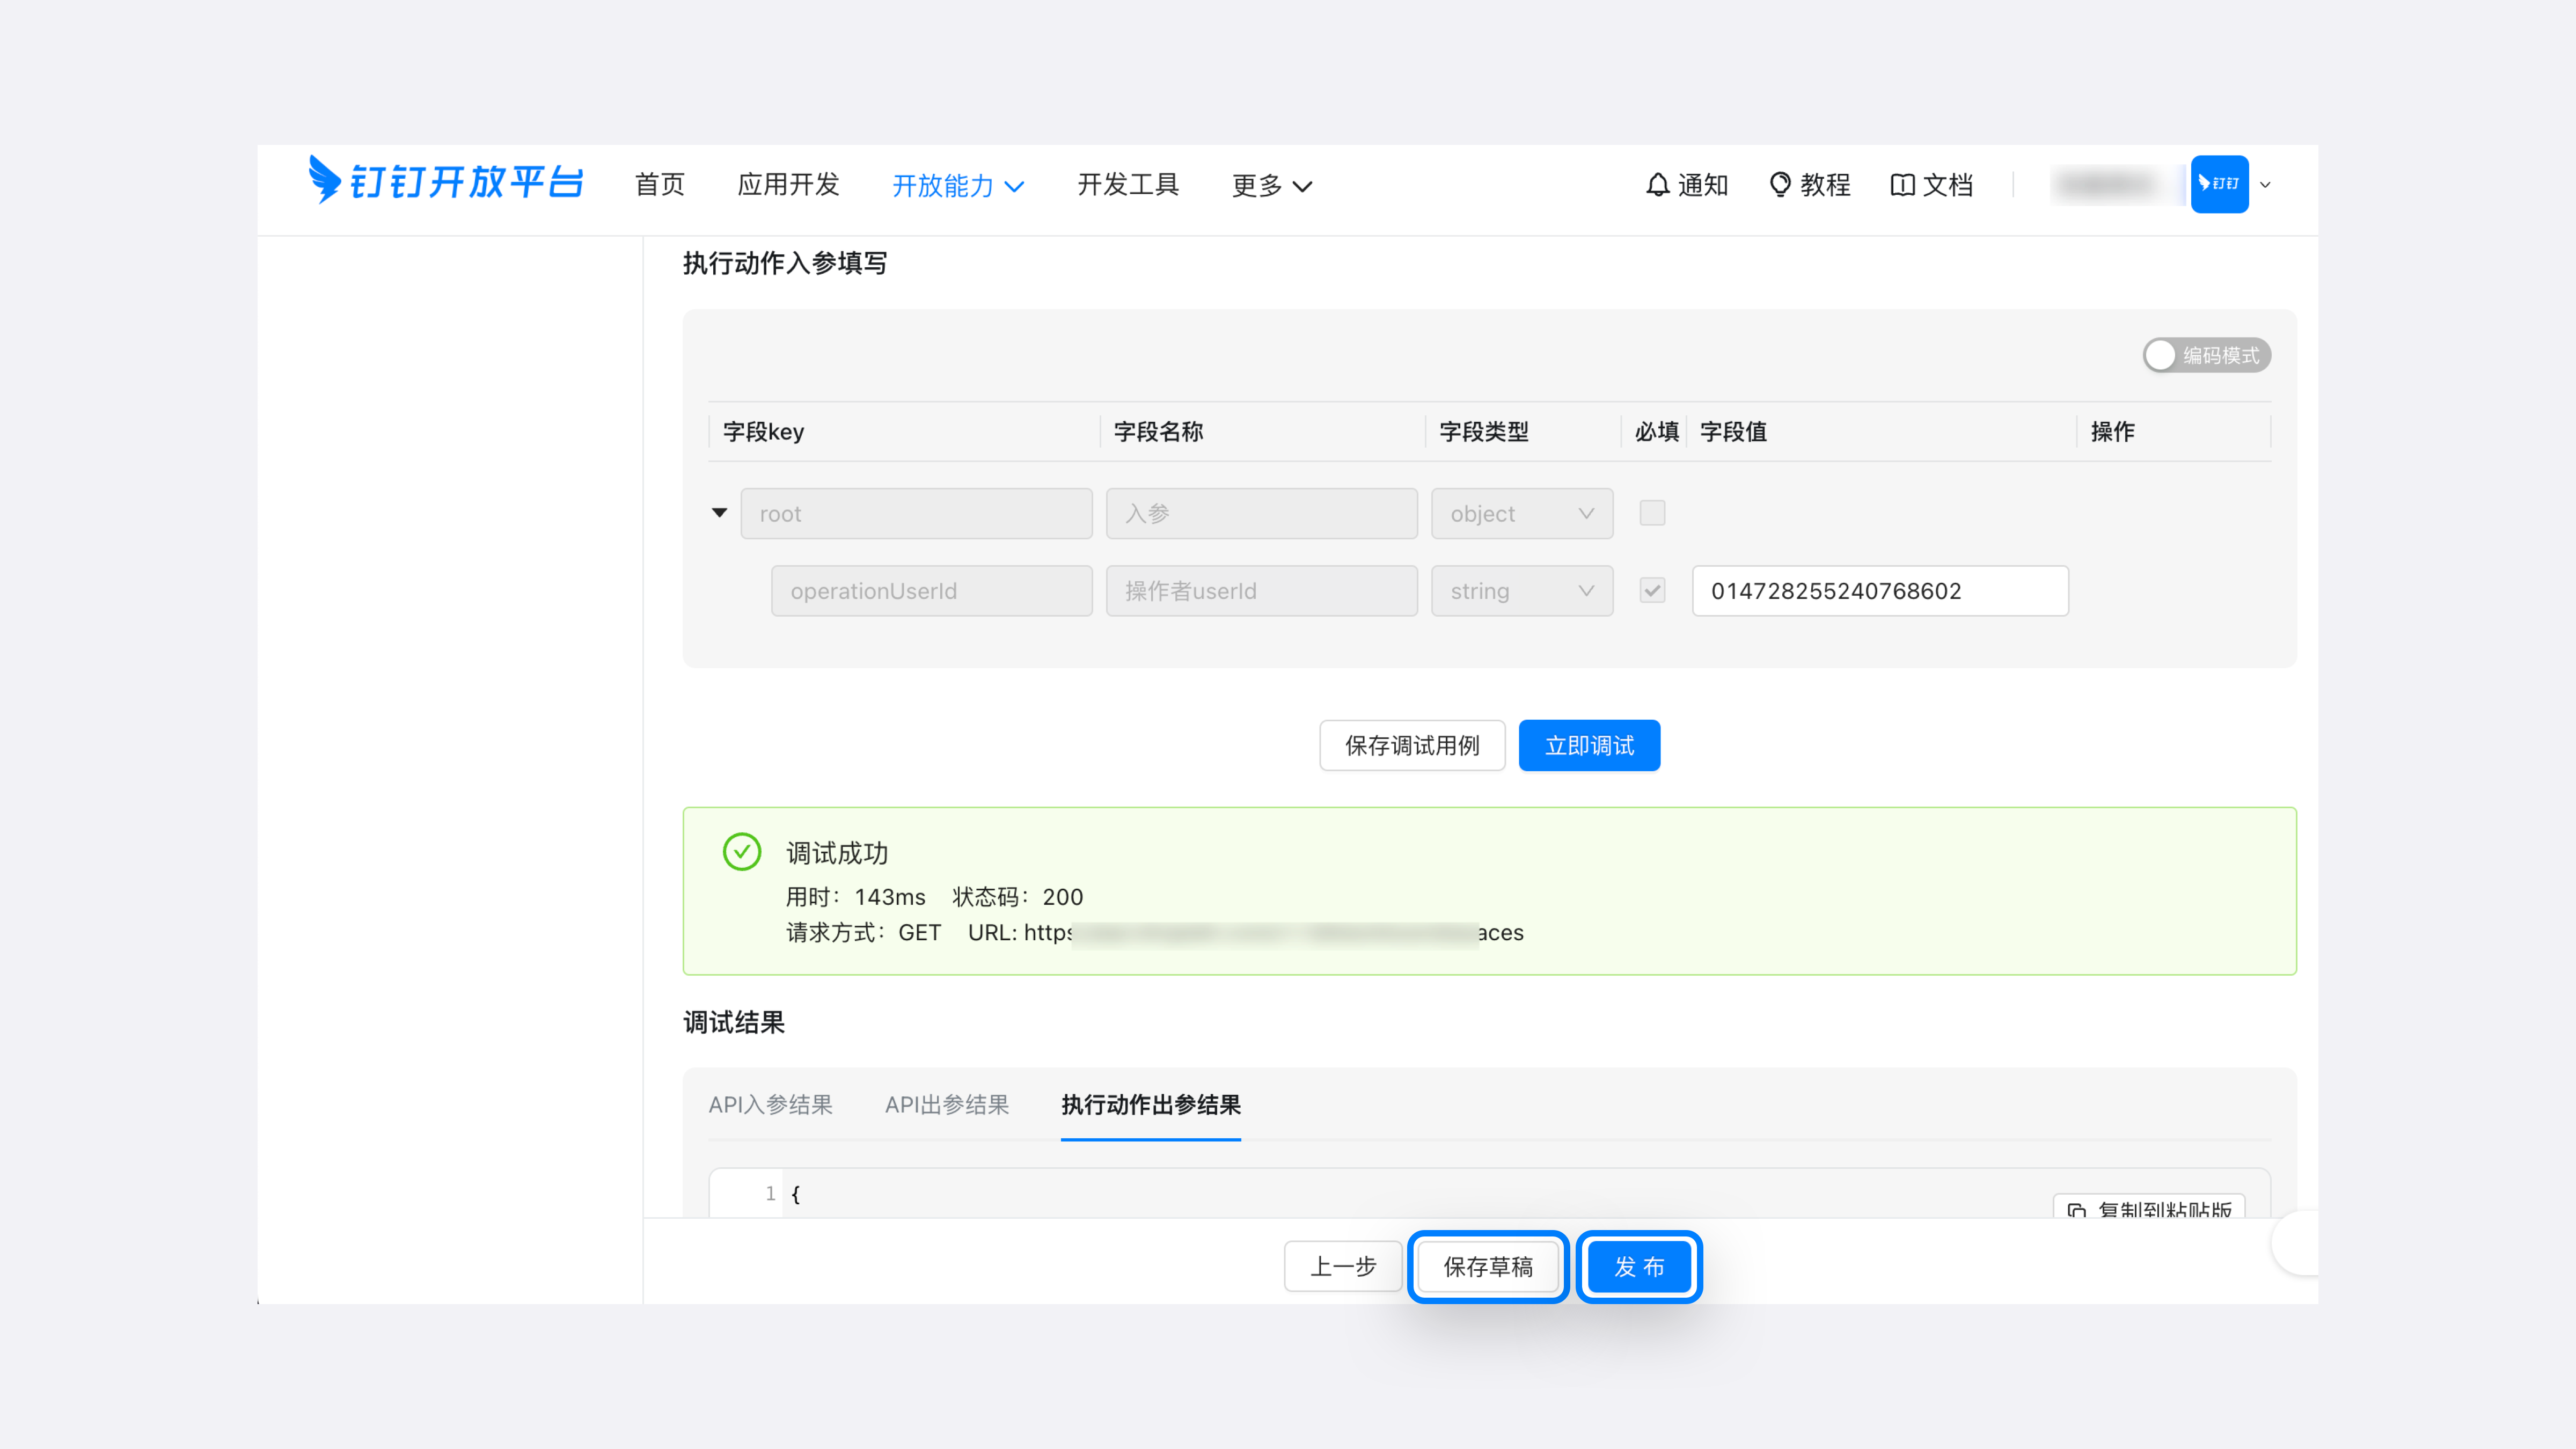
Task: Open the account dropdown arrow
Action: pos(2265,185)
